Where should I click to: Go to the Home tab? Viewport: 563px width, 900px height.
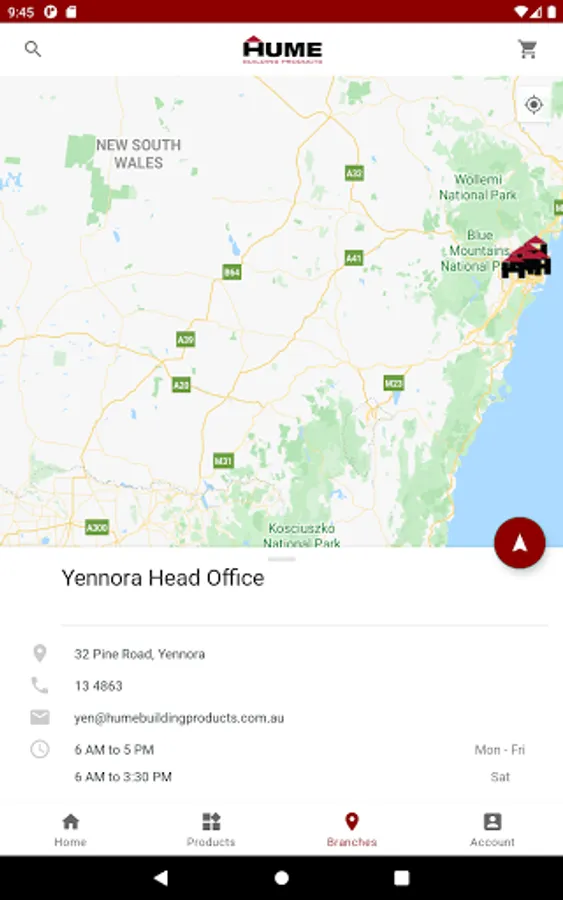[x=71, y=830]
